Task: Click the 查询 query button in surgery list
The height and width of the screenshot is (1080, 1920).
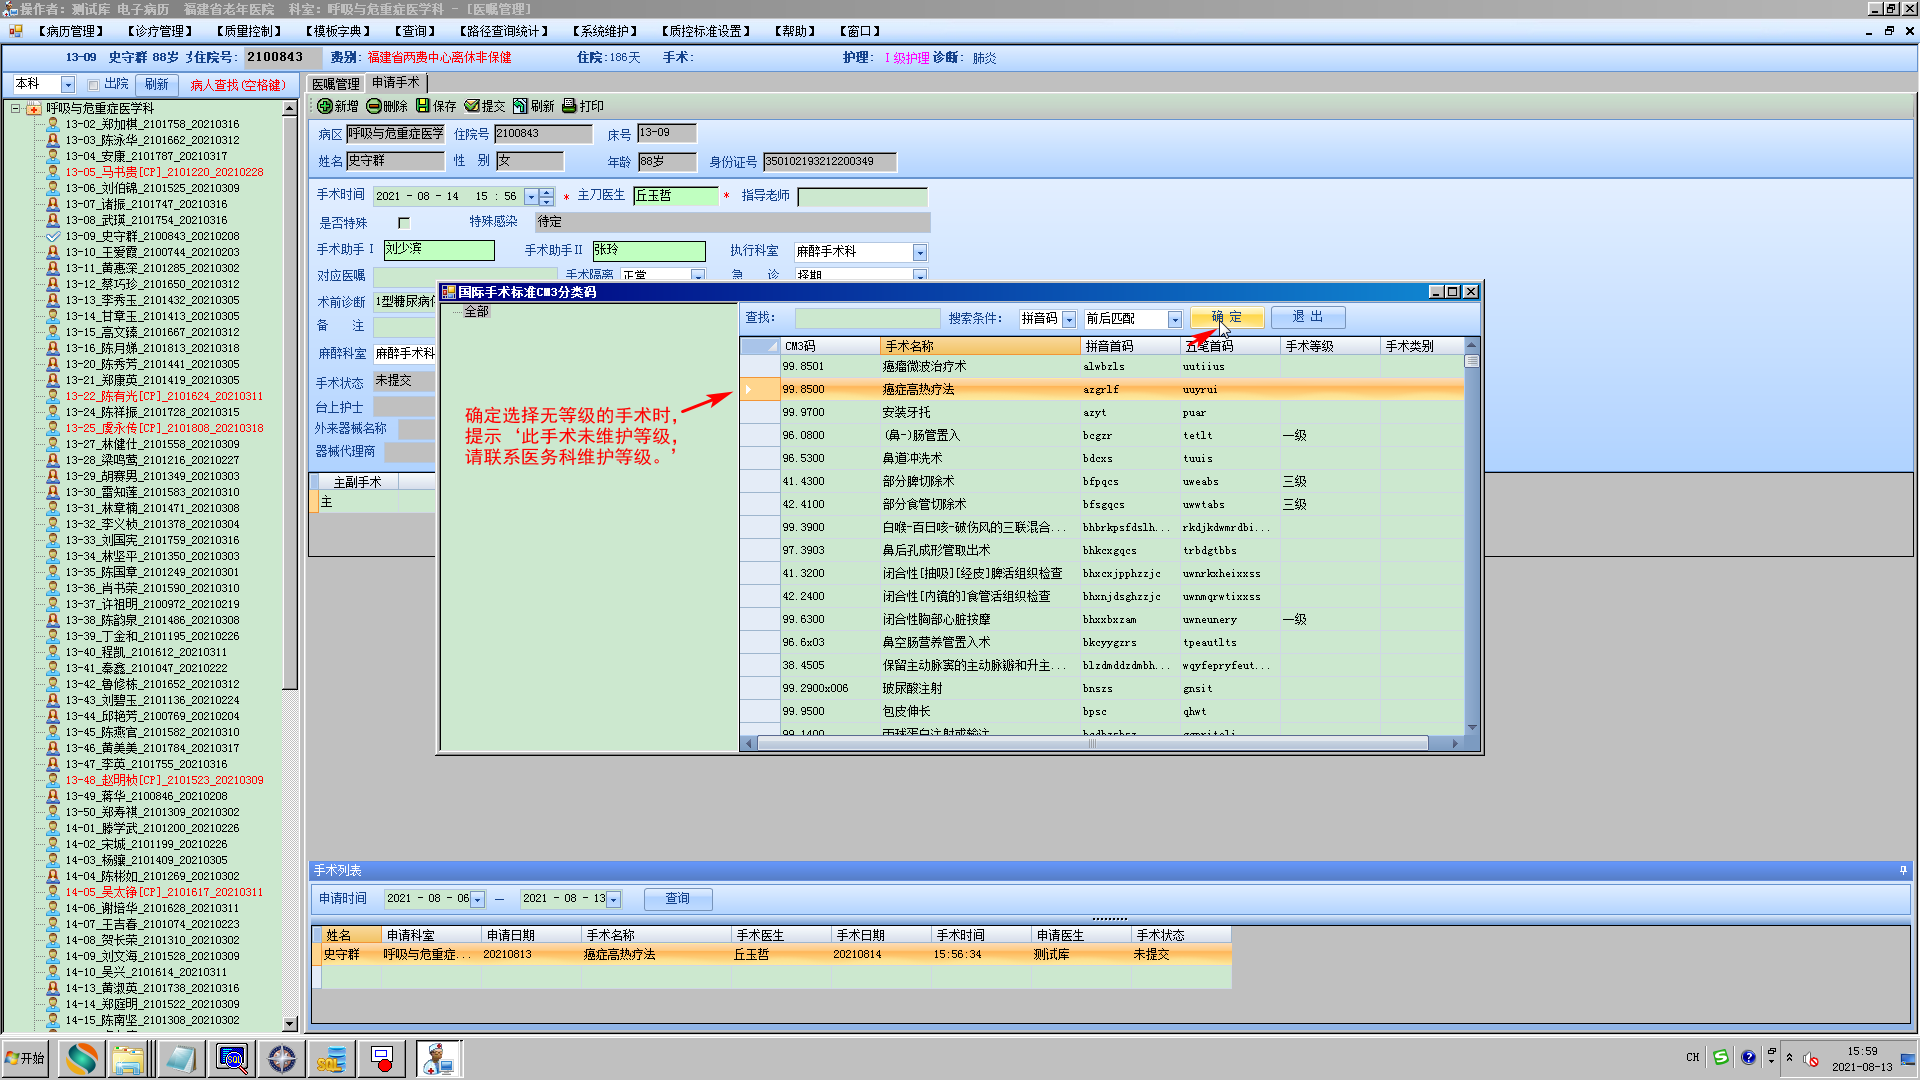Action: (x=678, y=899)
